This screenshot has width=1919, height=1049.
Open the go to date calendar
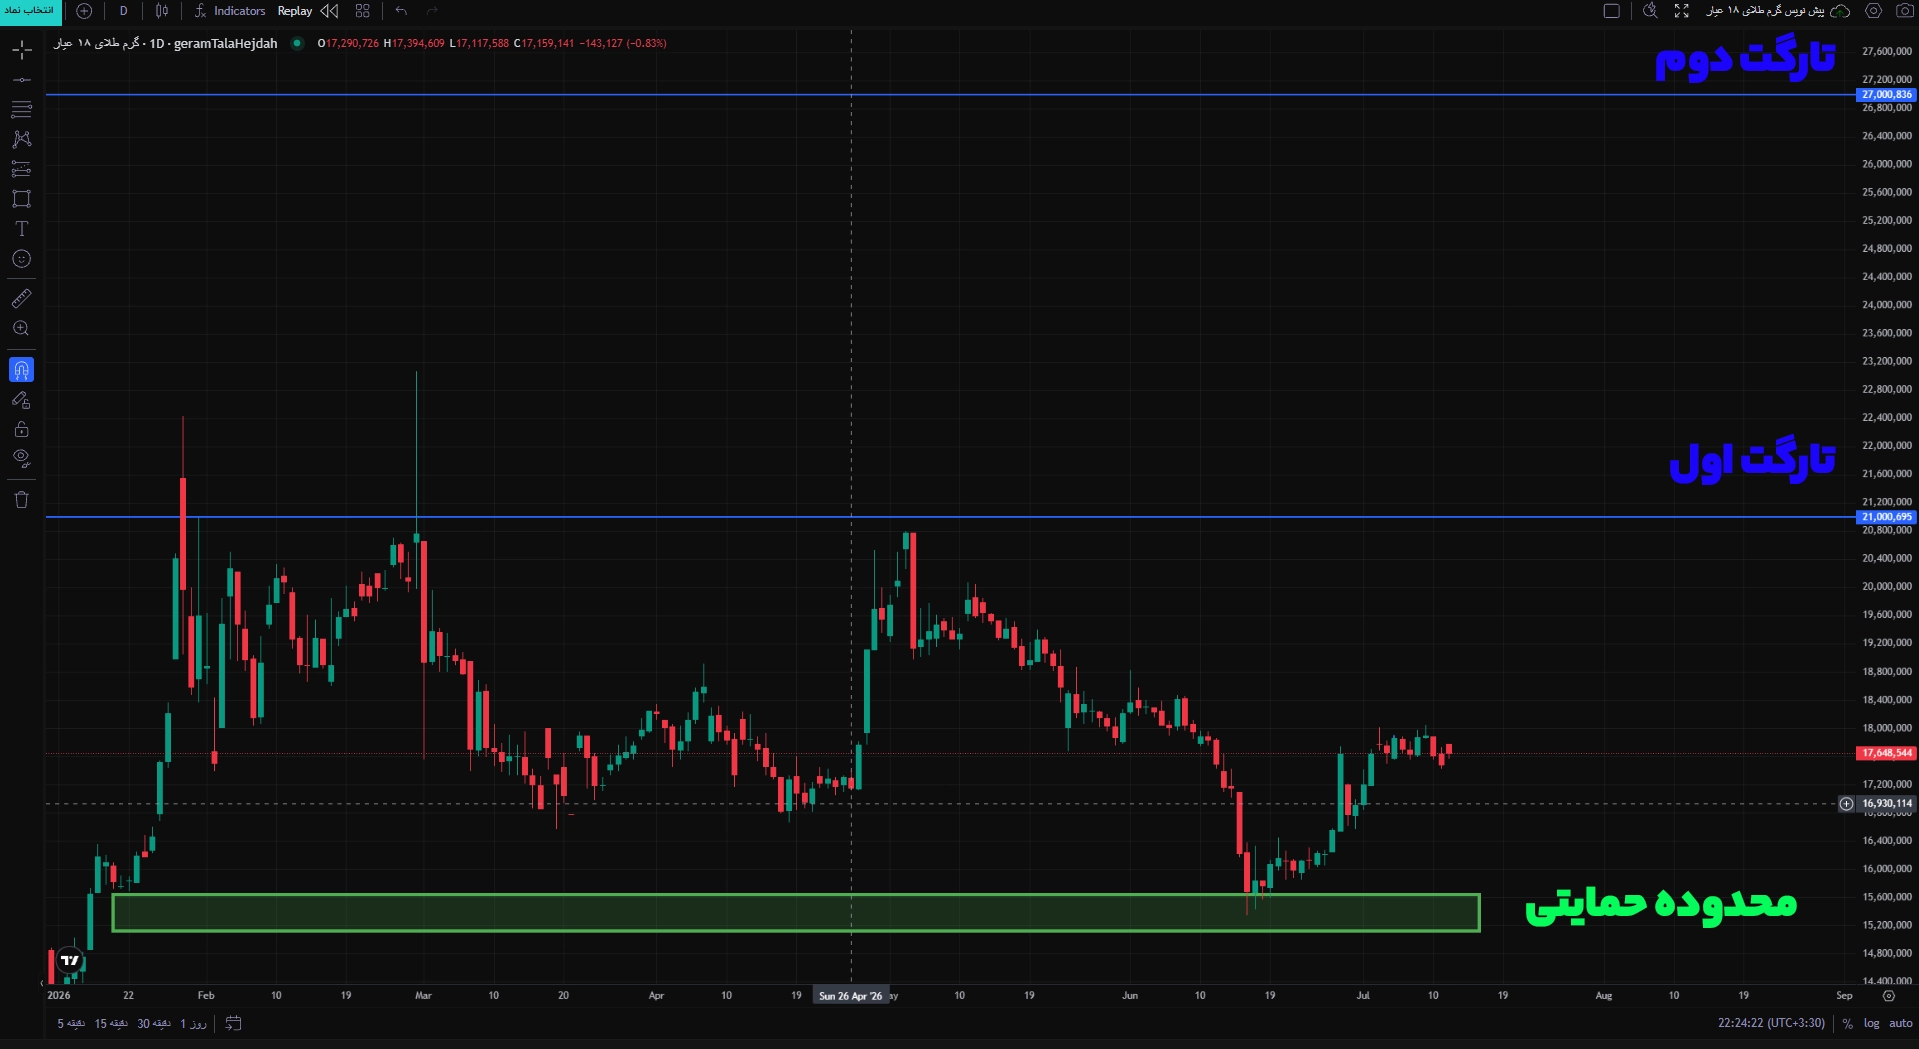point(233,1023)
